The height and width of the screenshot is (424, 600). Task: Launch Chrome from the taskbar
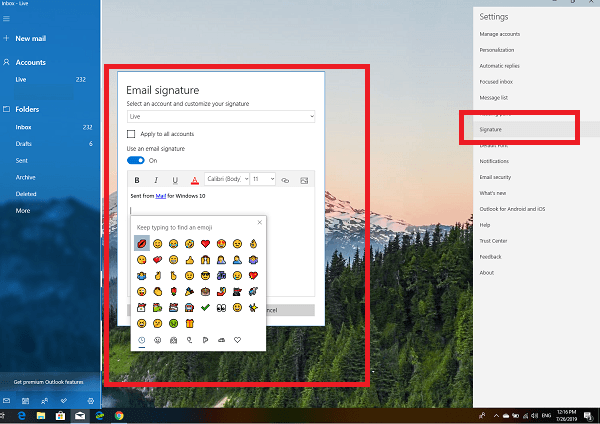119,416
